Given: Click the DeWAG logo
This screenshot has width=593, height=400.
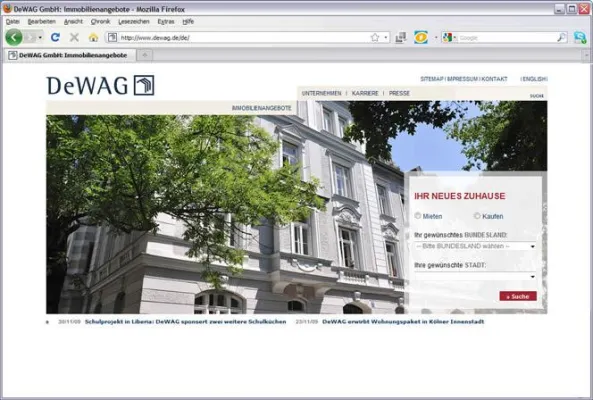Looking at the screenshot, I should 100,85.
